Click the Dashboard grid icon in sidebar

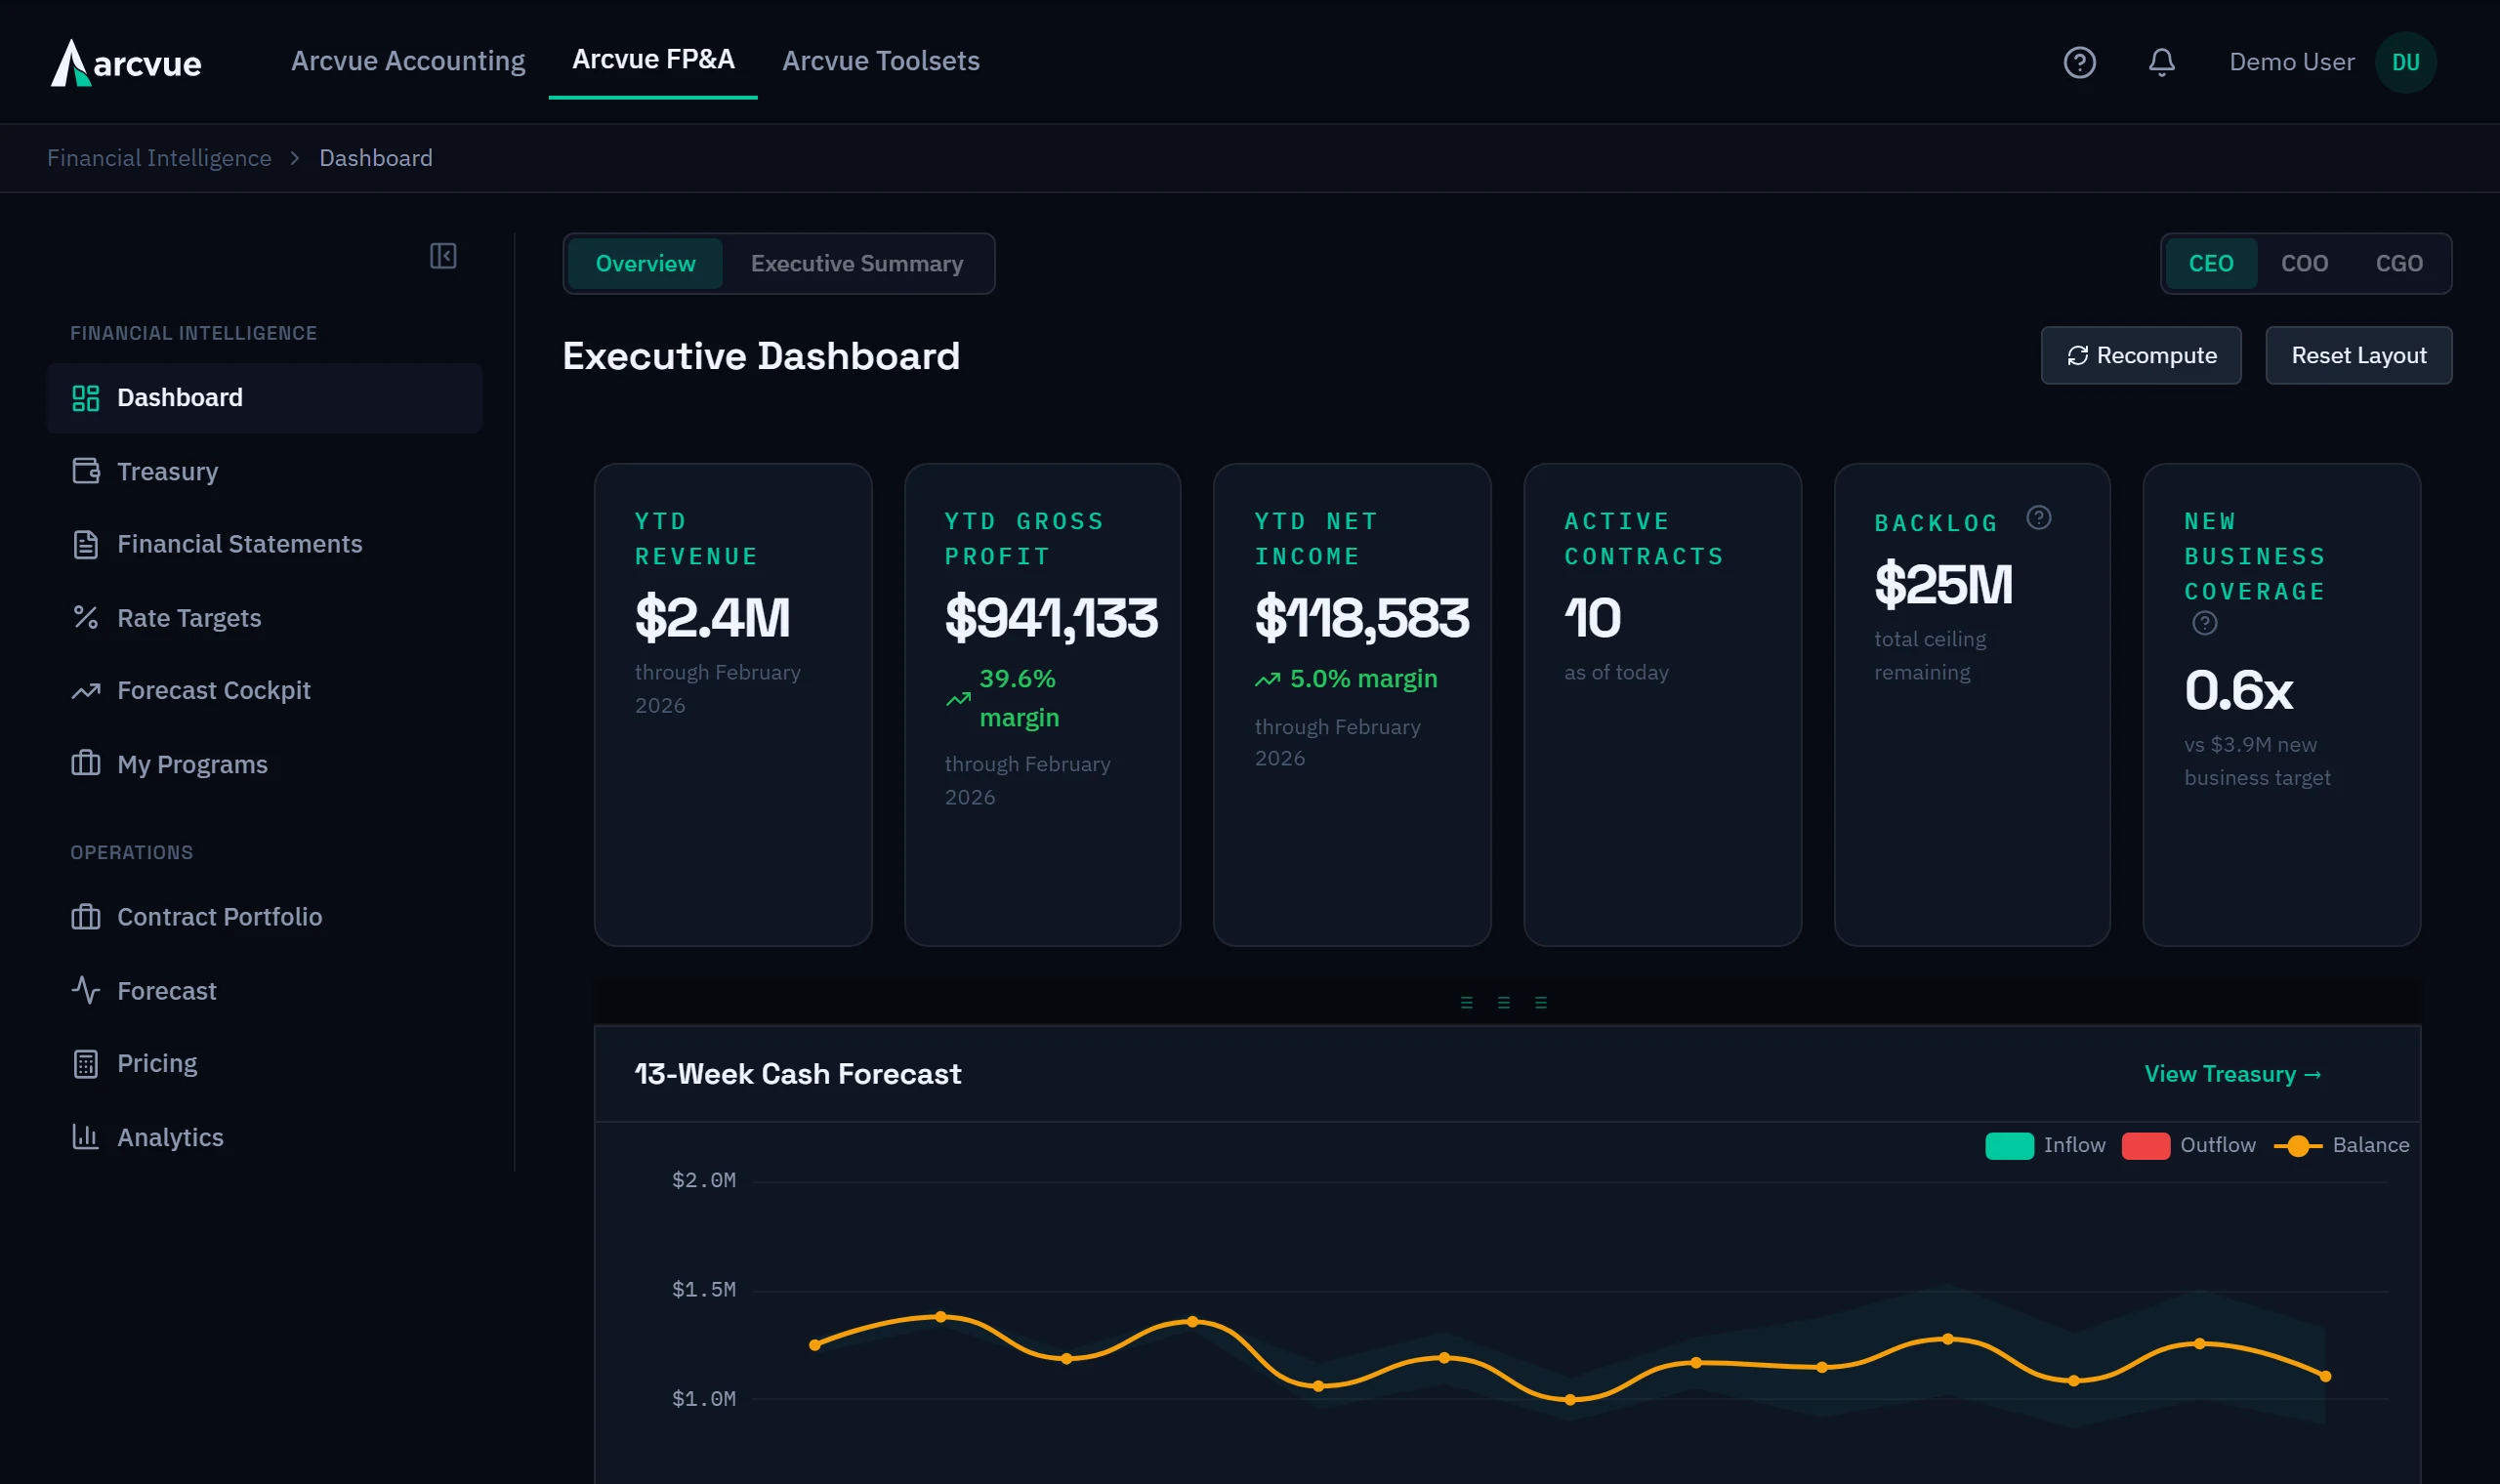(86, 398)
